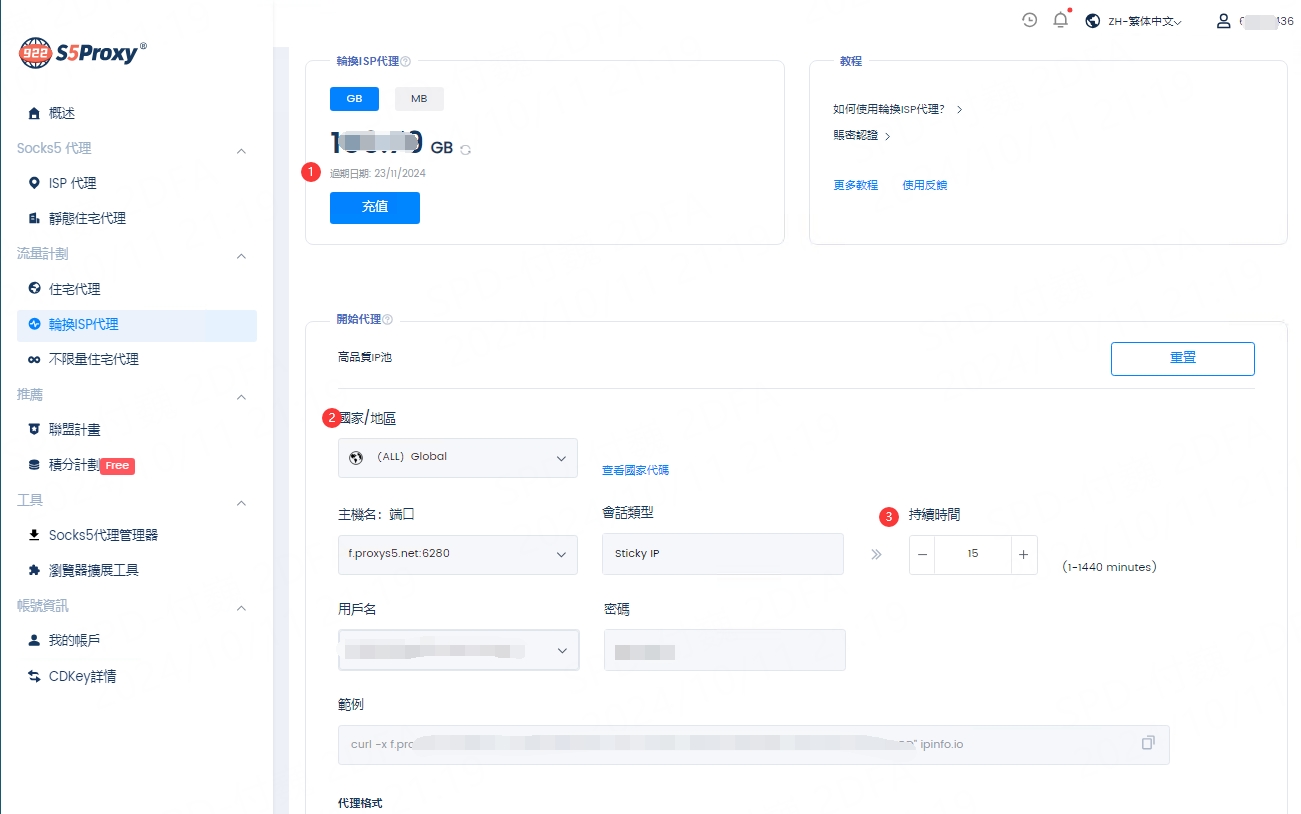This screenshot has width=1301, height=814.
Task: Click help icon next to 開始代理 title
Action: click(388, 320)
